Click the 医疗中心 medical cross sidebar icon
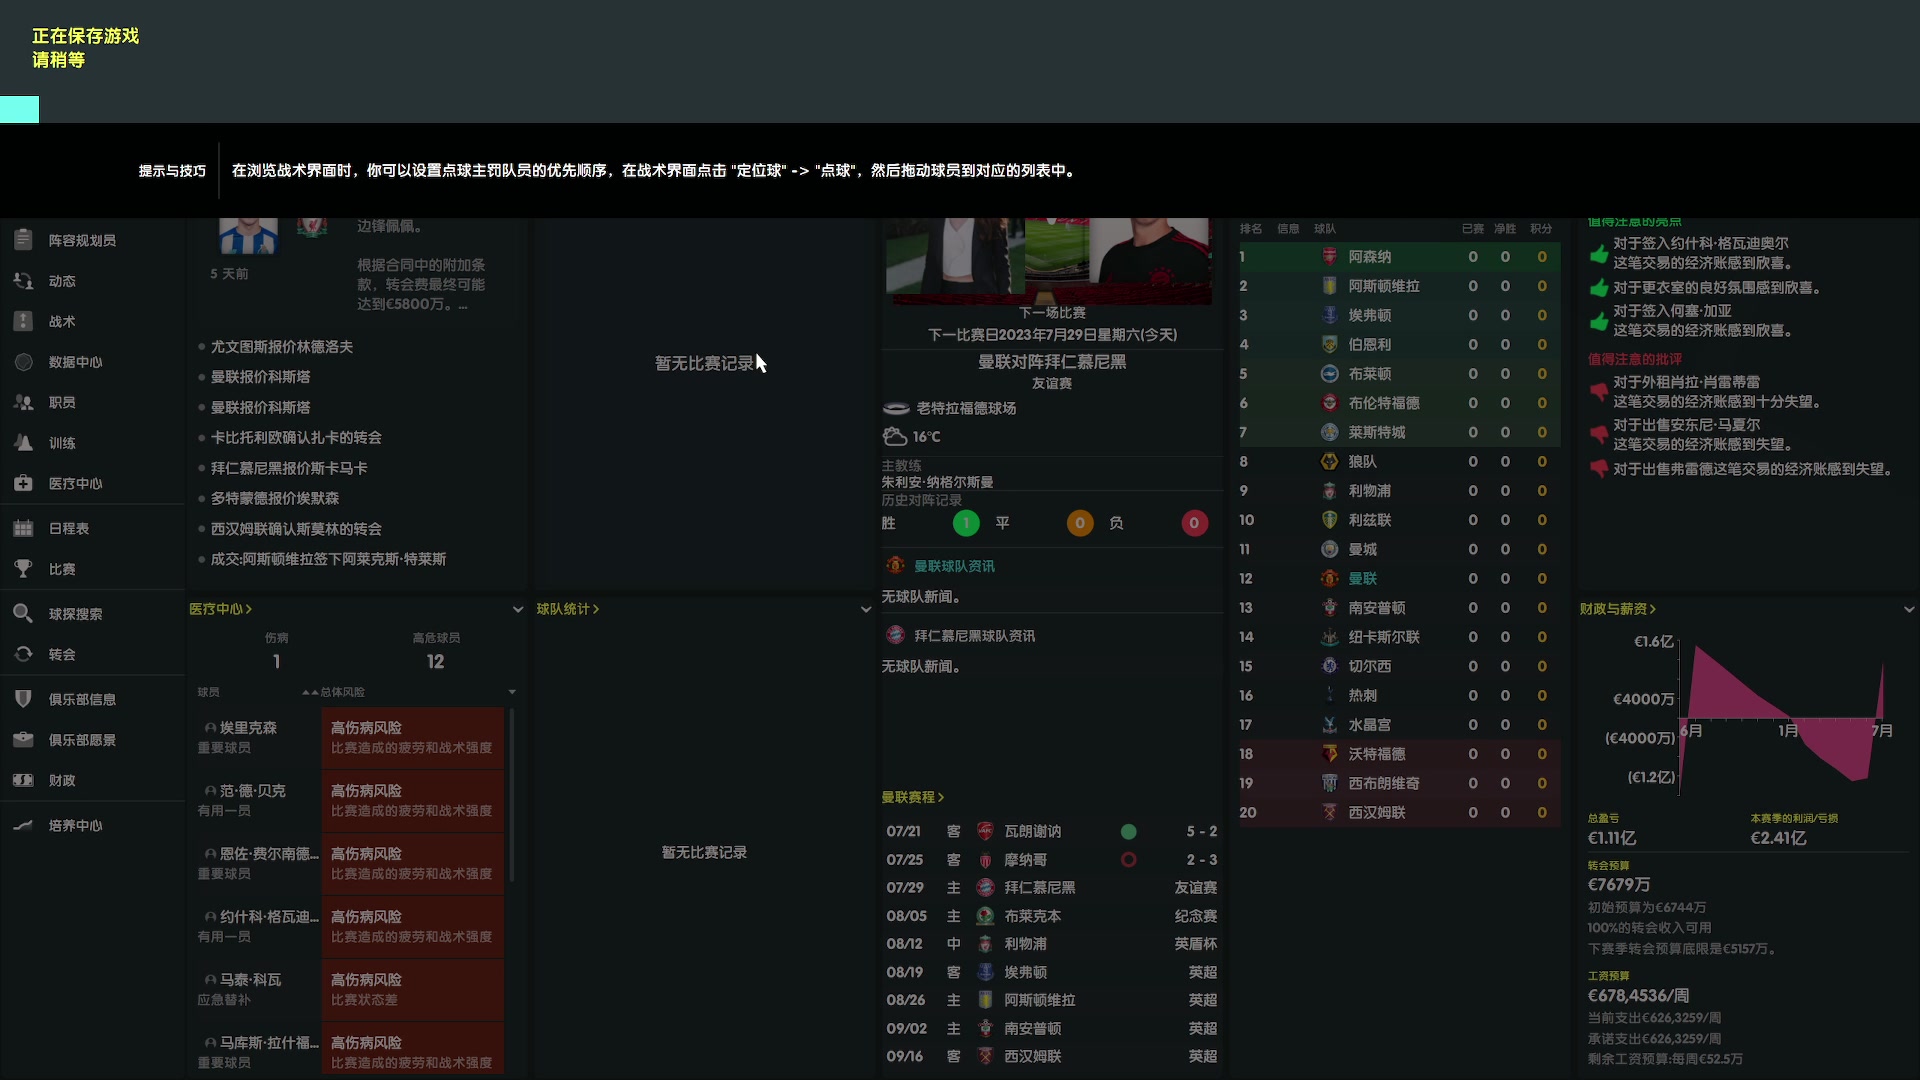The height and width of the screenshot is (1080, 1920). coord(23,483)
